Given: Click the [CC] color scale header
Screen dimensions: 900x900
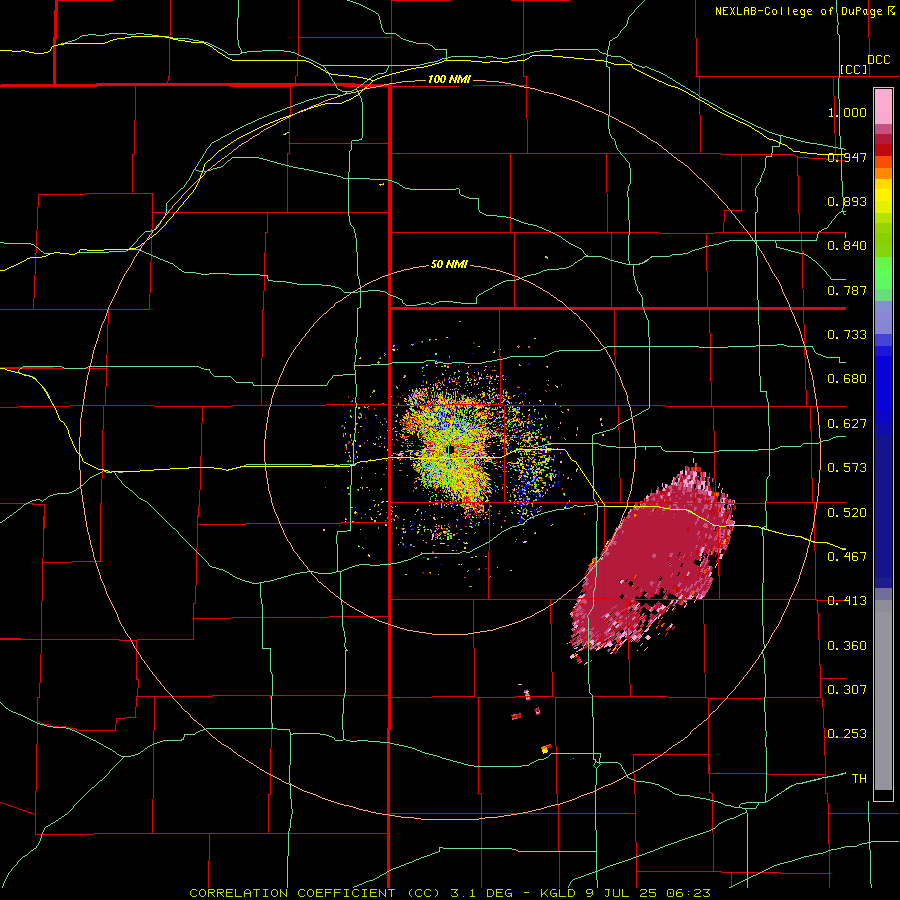Looking at the screenshot, I should pos(854,69).
